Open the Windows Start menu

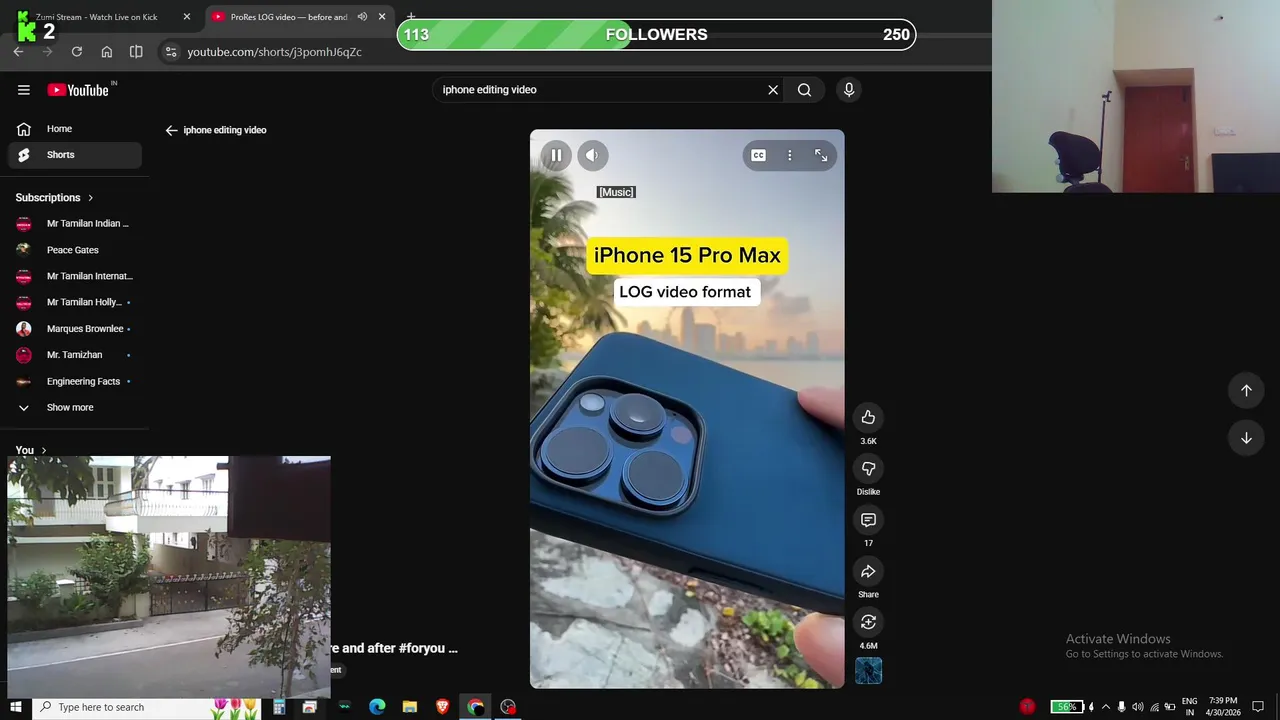[15, 707]
